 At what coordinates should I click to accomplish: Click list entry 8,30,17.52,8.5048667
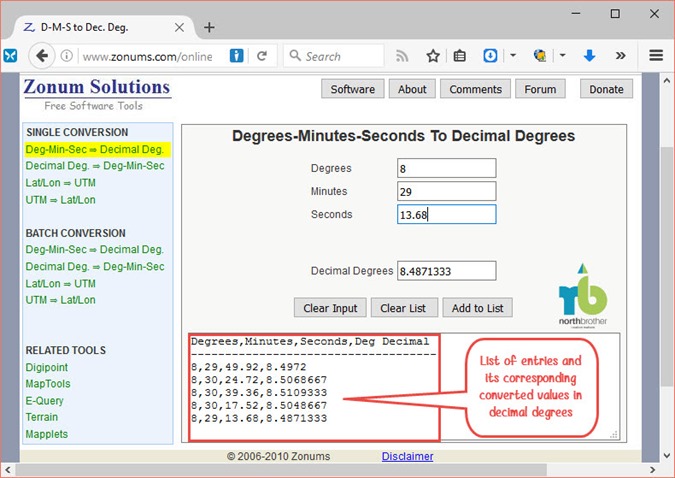point(259,406)
